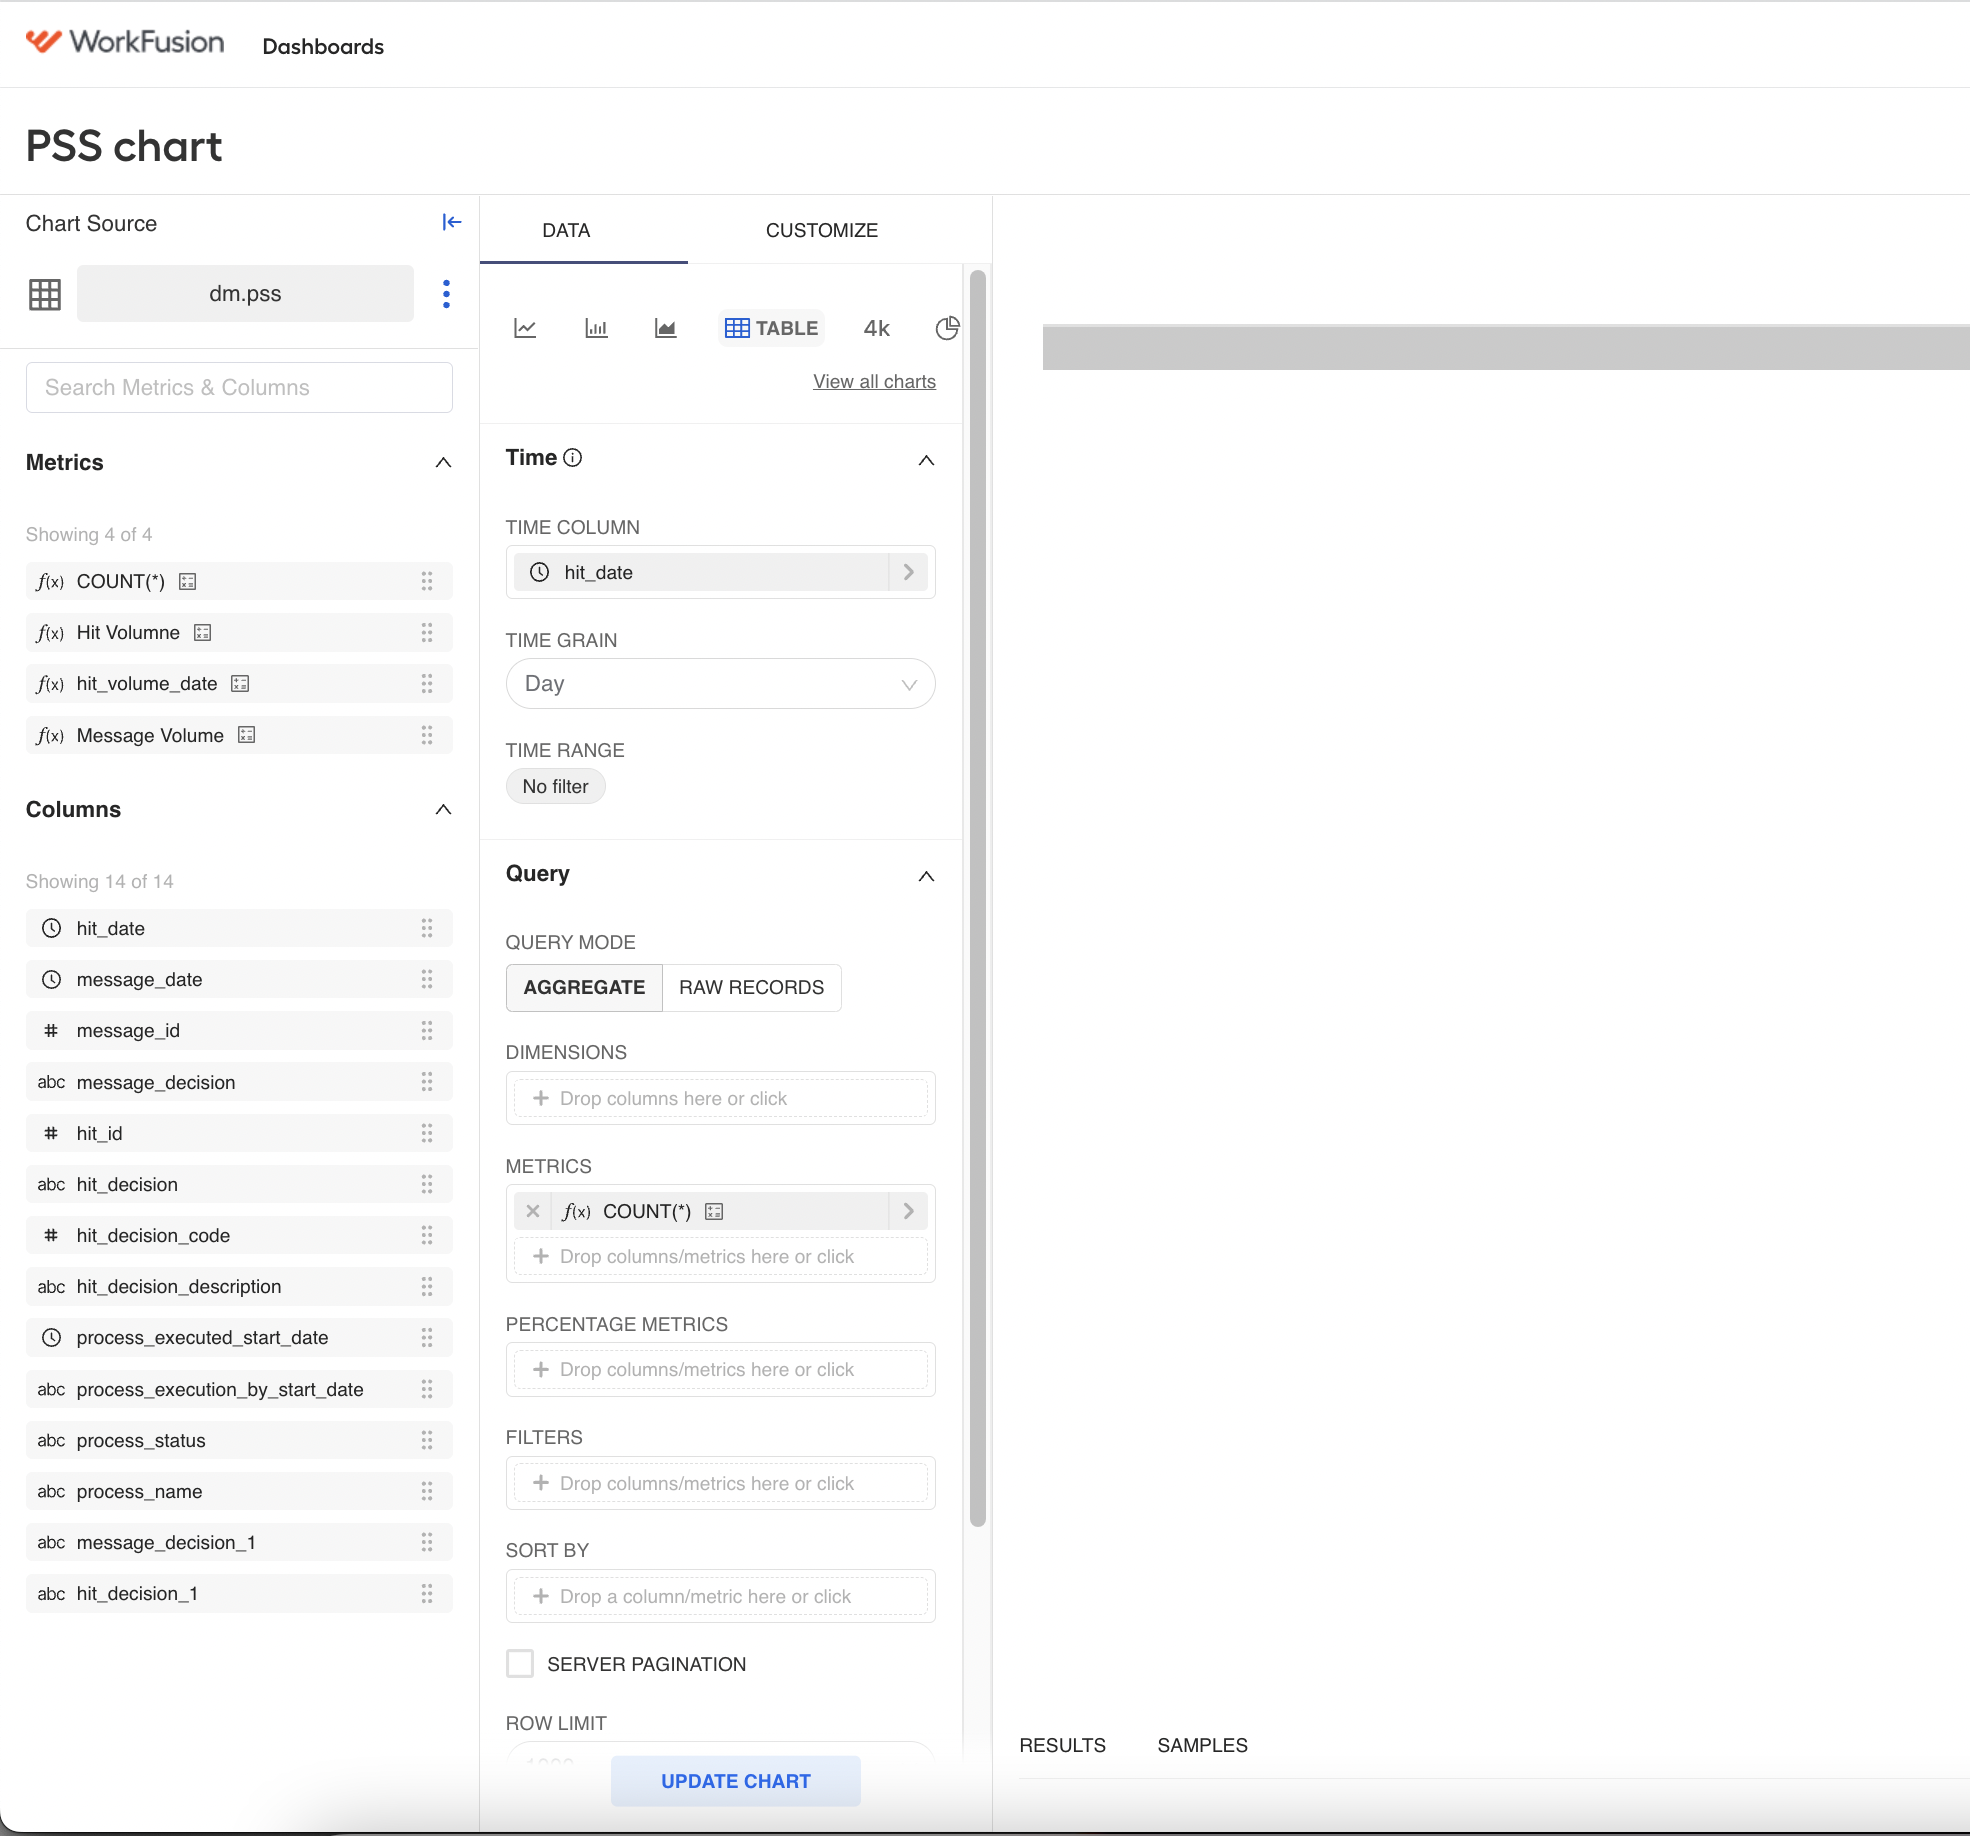Select the 4k big number chart type
Viewport: 1970px width, 1836px height.
point(877,328)
